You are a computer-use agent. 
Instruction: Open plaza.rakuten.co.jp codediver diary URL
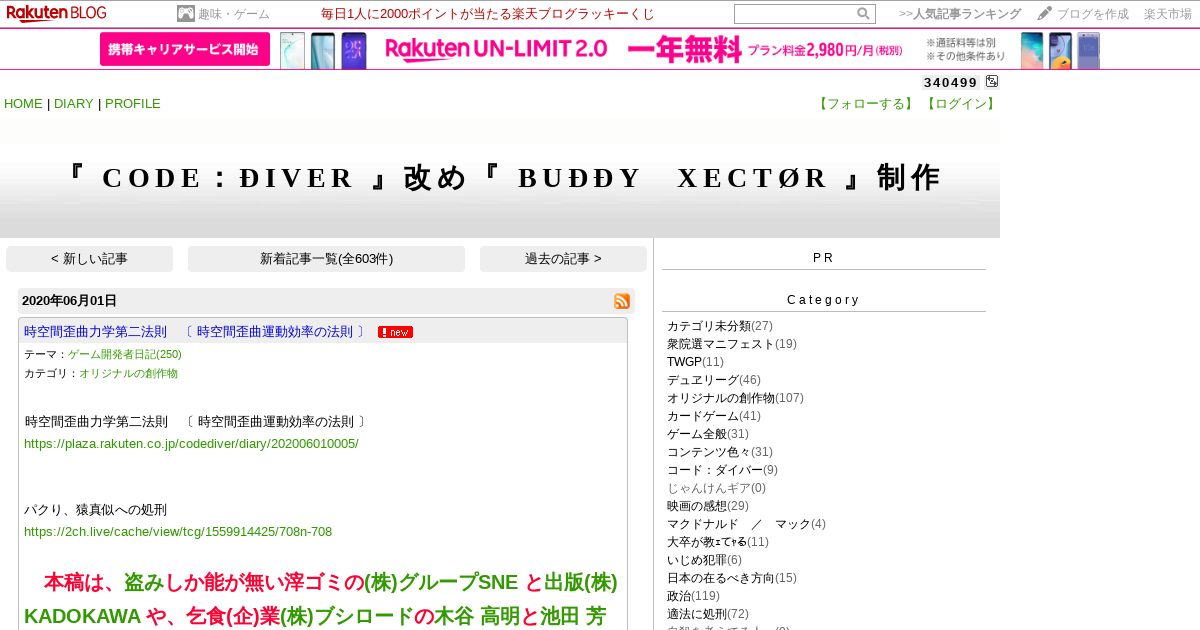pos(191,443)
